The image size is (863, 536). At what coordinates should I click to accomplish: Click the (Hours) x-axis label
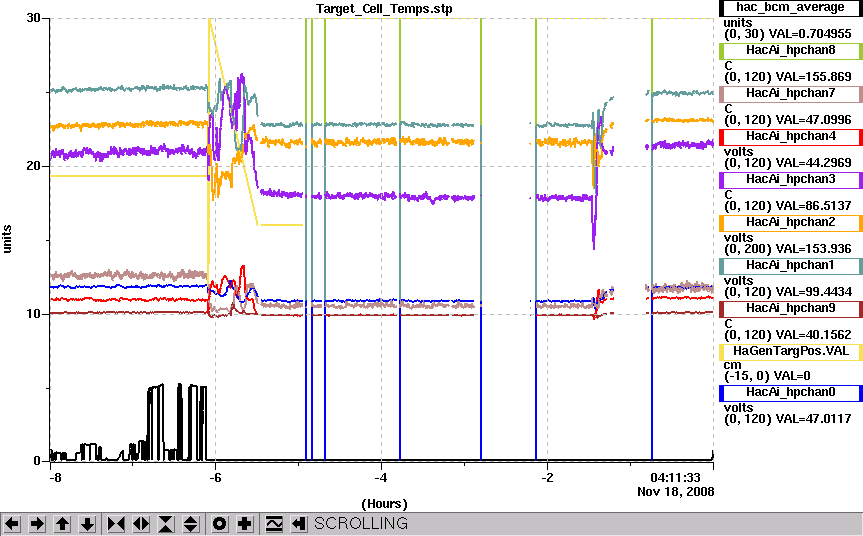384,504
